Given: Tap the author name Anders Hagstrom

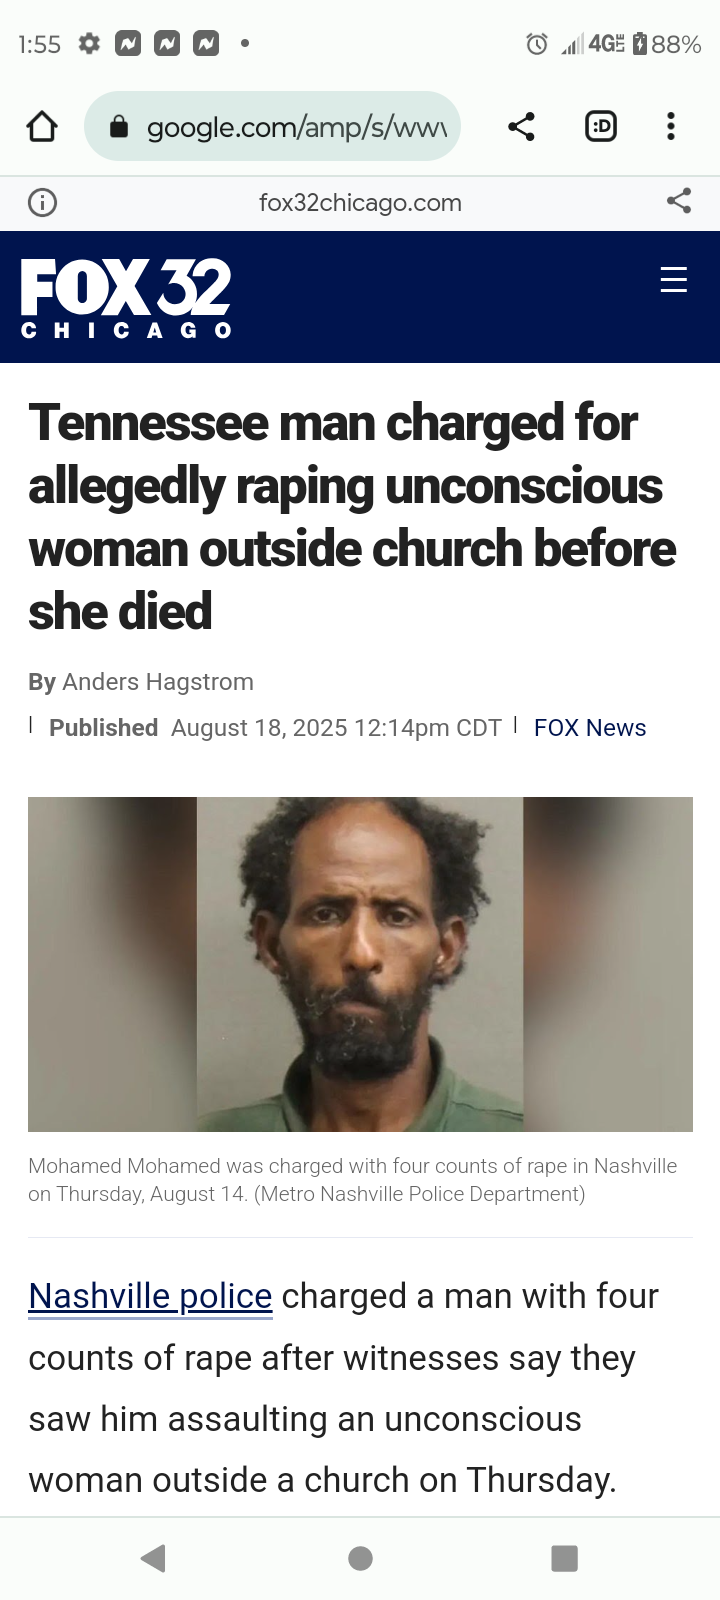Looking at the screenshot, I should point(158,682).
